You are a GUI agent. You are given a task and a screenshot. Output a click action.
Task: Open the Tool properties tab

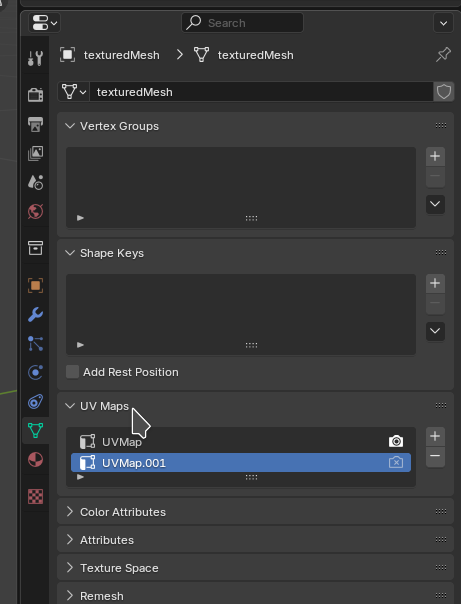(35, 58)
